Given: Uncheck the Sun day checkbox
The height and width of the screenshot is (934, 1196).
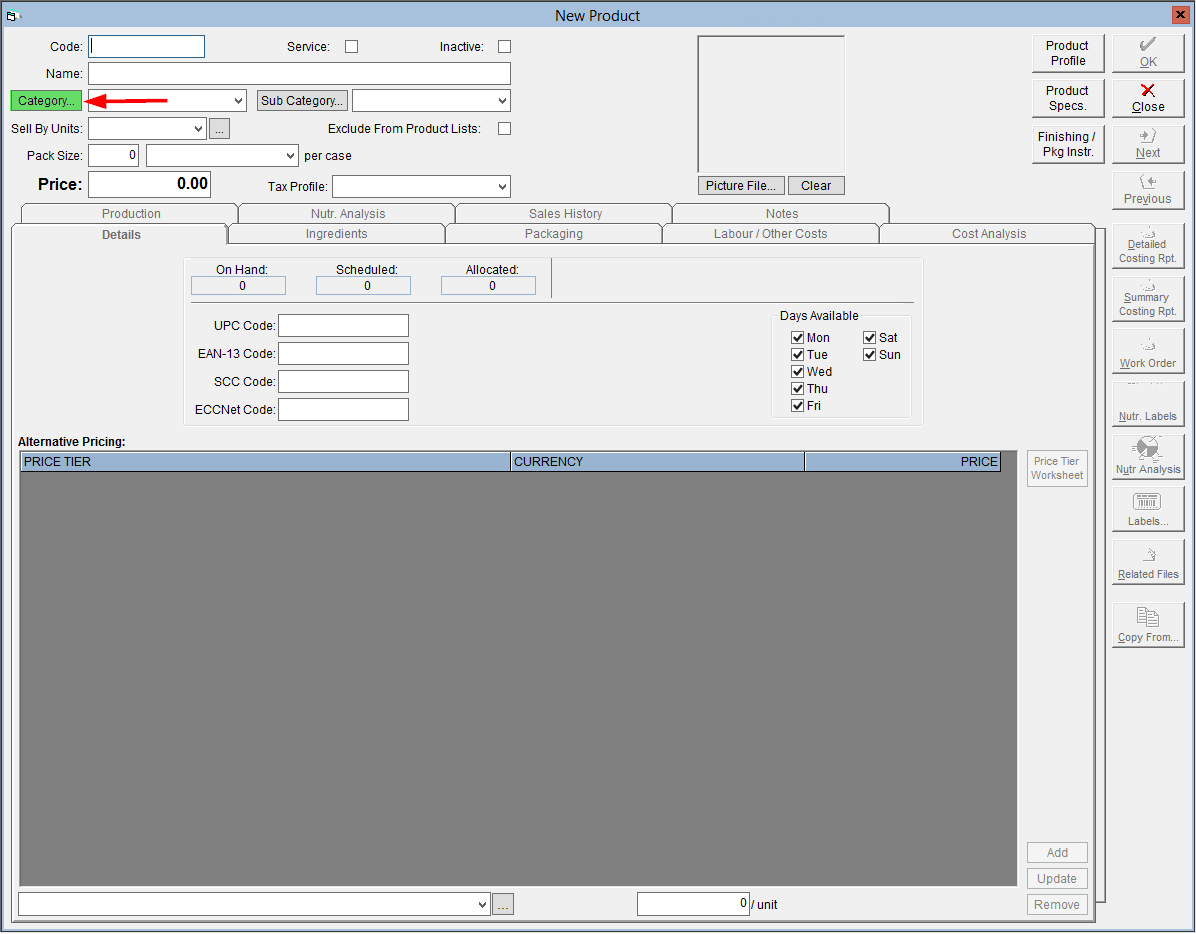Looking at the screenshot, I should 870,355.
